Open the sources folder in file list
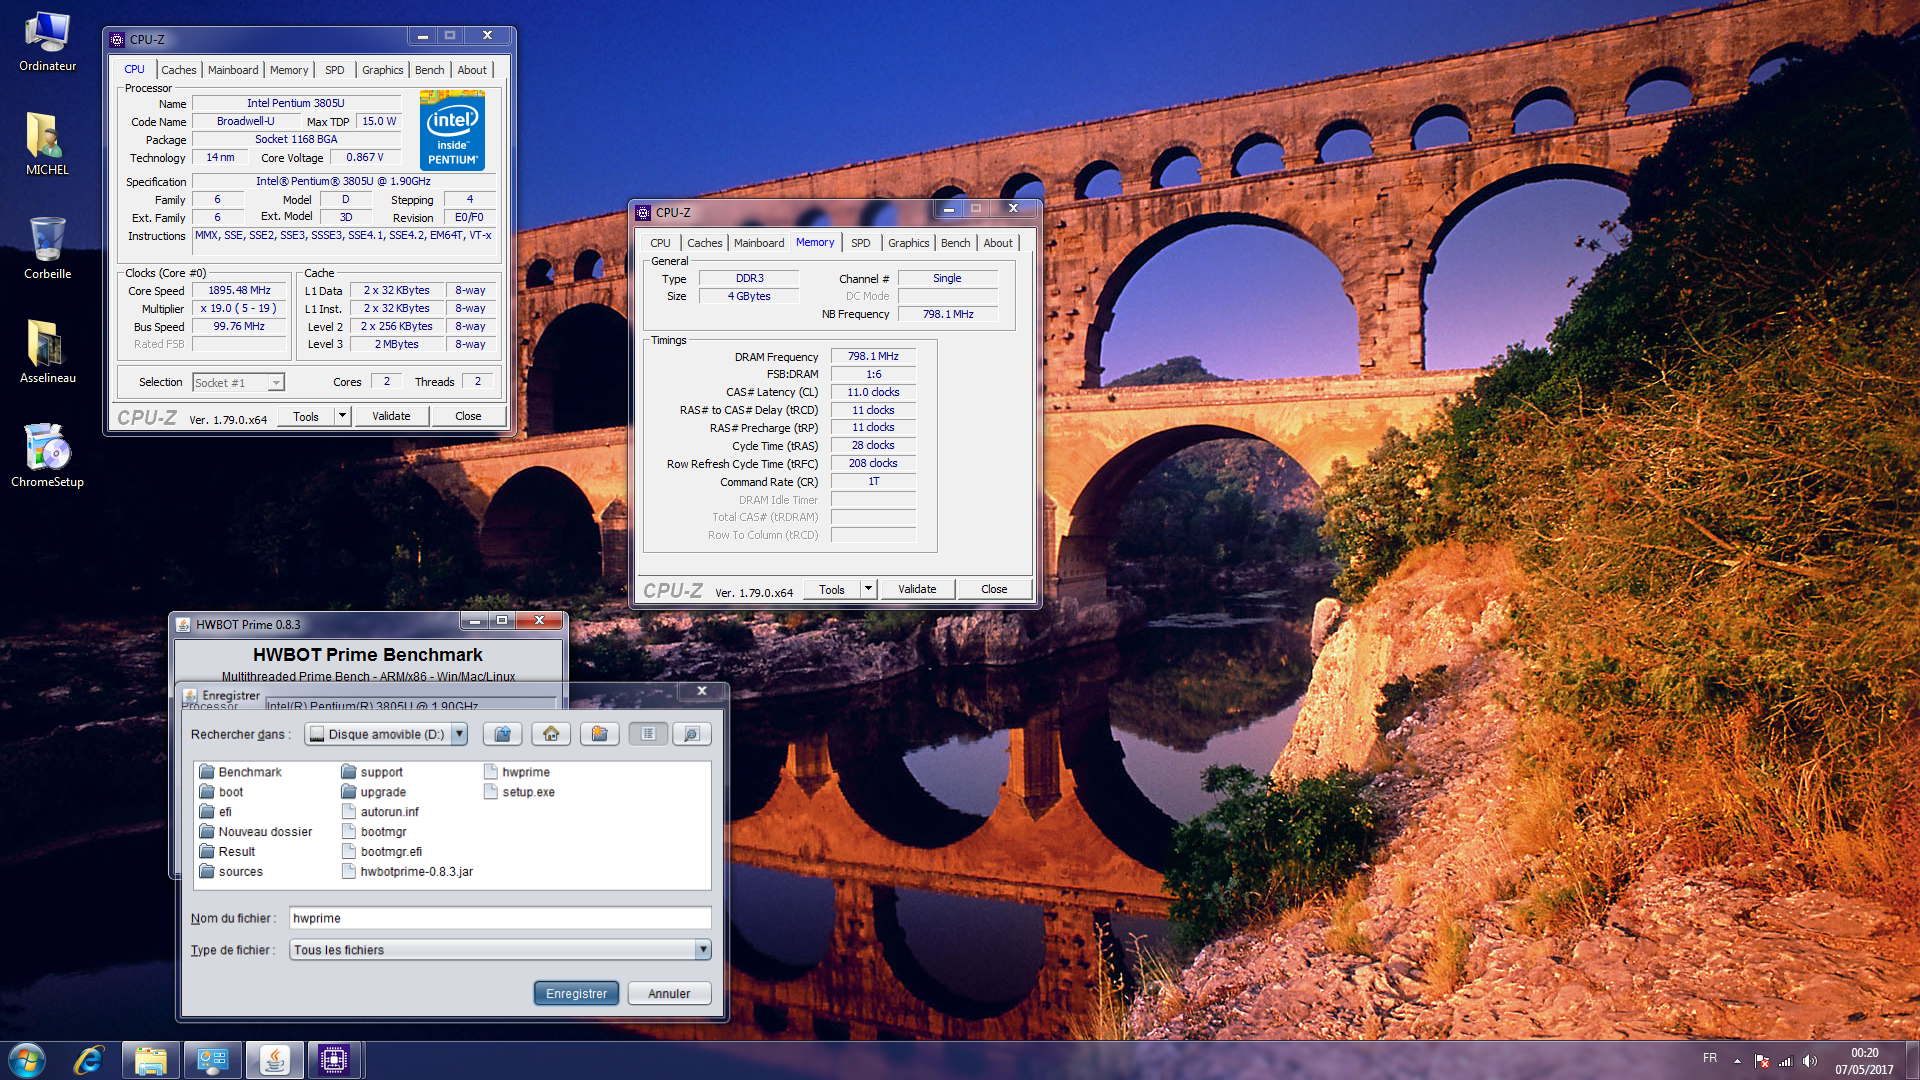Screen dimensions: 1920x1080 pos(231,872)
